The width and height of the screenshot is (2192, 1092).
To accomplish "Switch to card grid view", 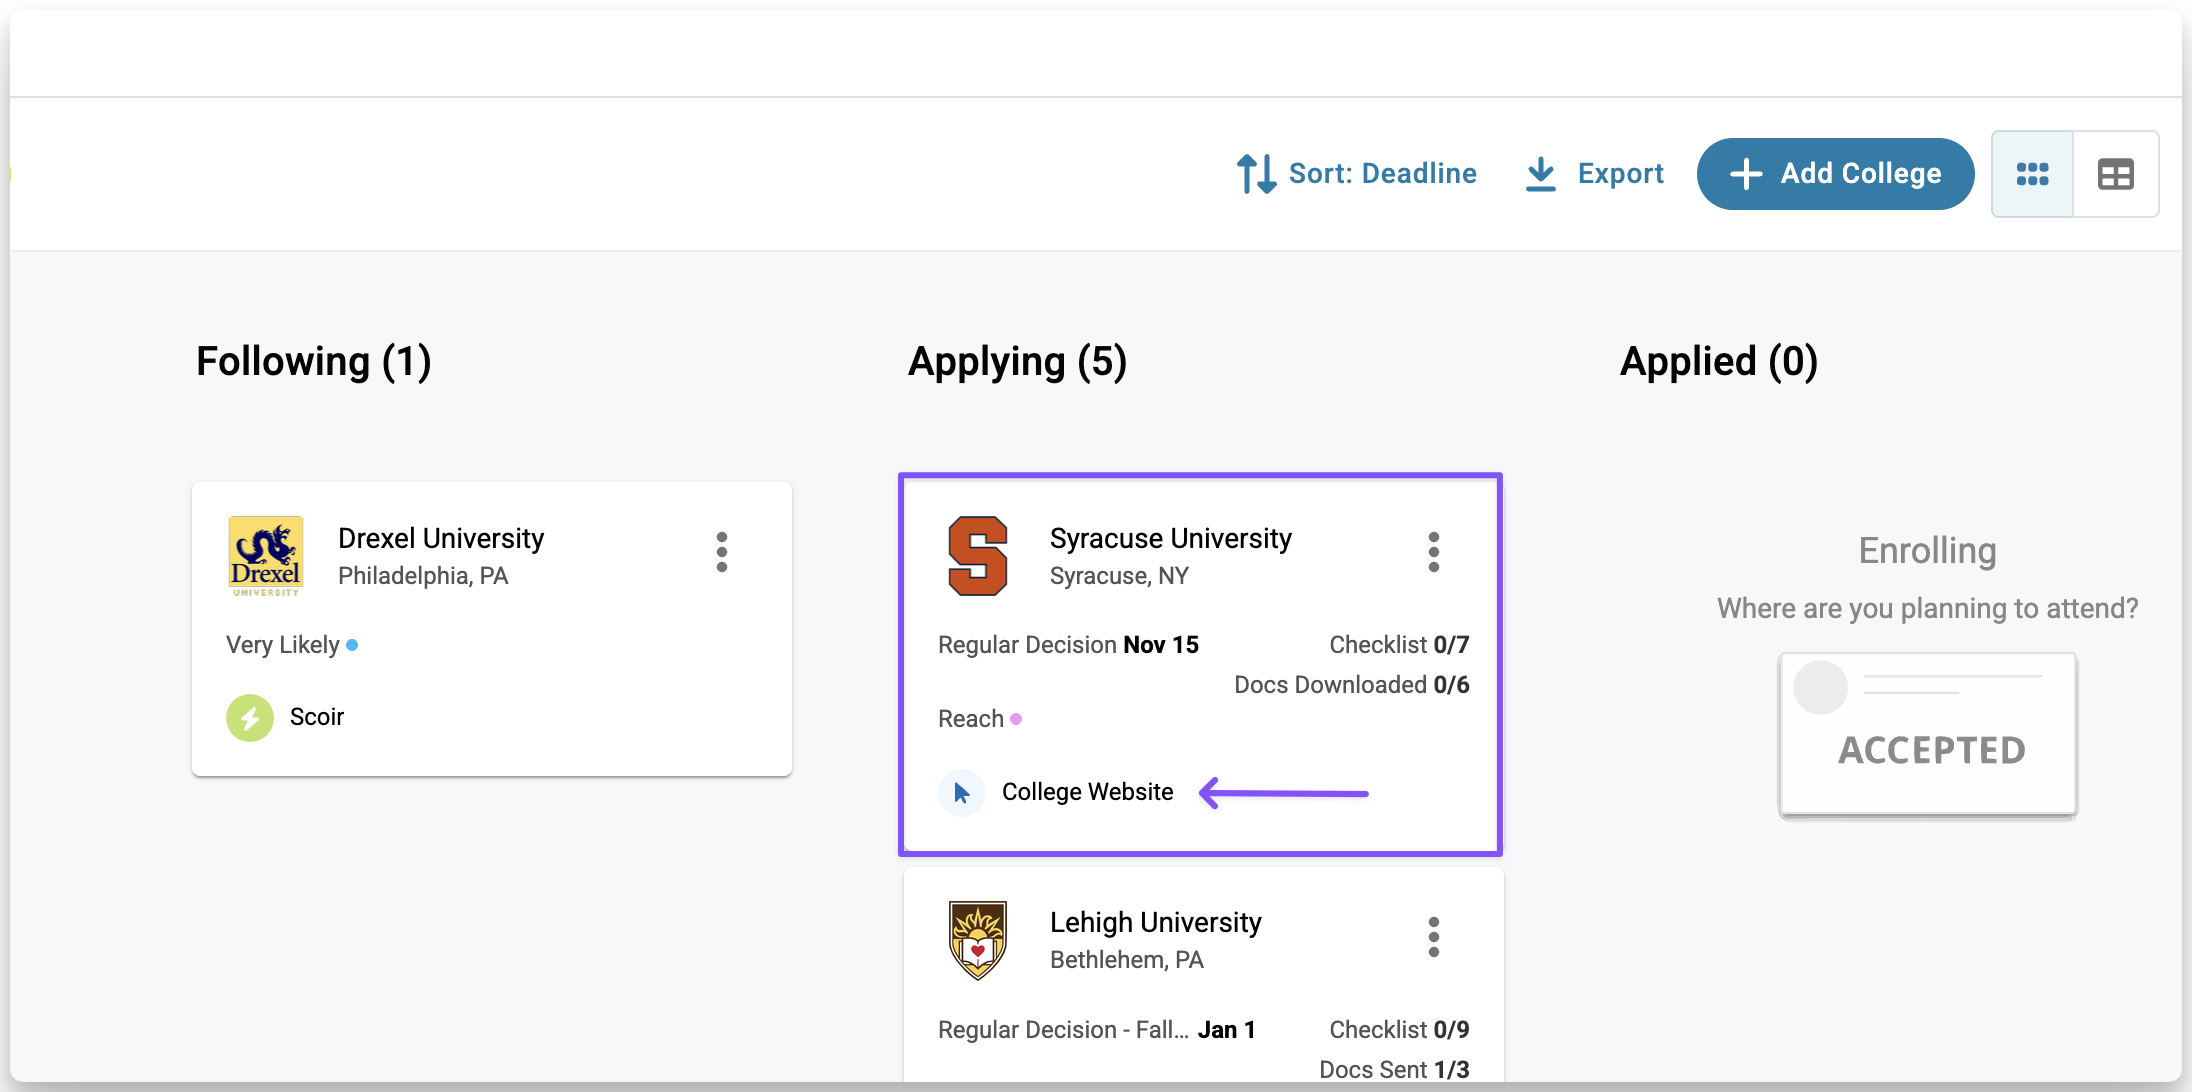I will coord(2032,174).
